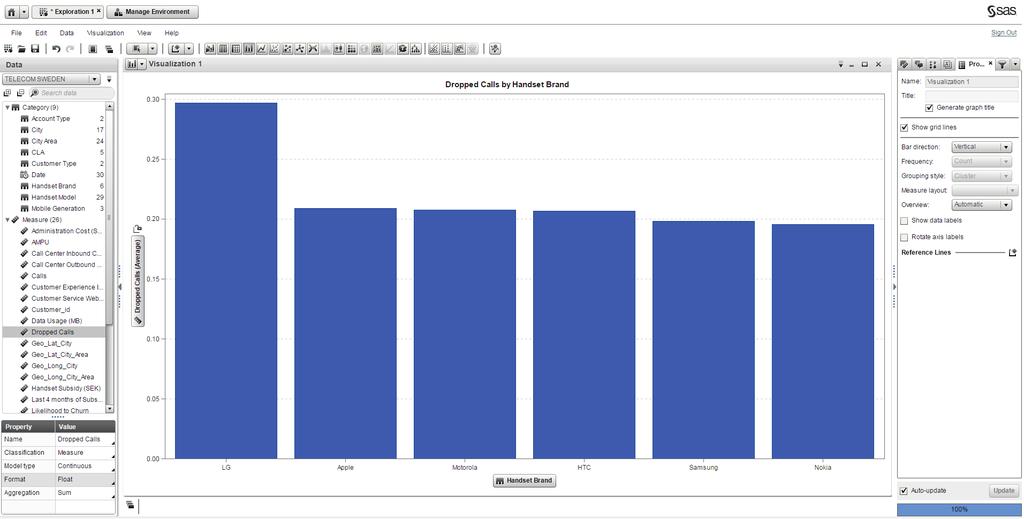Screen dimensions: 1024x519
Task: Click the Search data field
Action: click(72, 93)
